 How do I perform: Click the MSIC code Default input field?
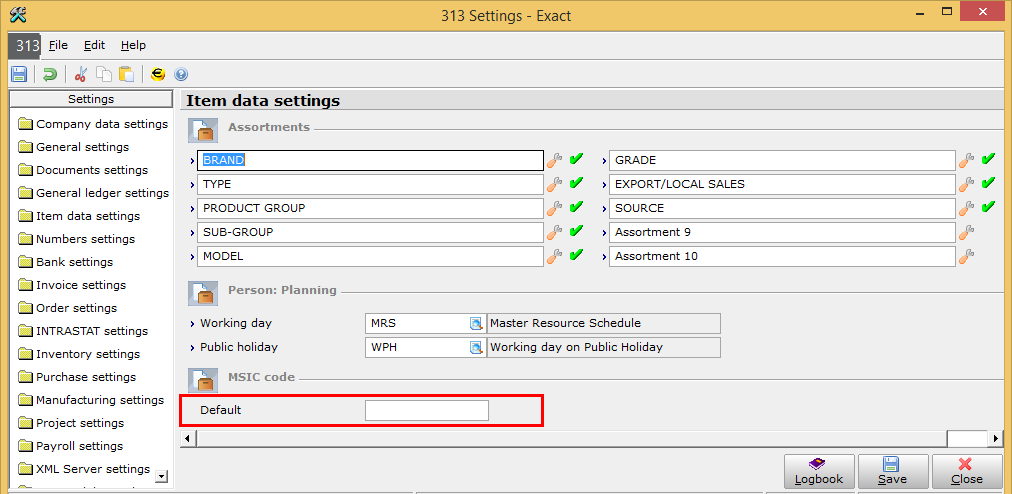pyautogui.click(x=426, y=410)
